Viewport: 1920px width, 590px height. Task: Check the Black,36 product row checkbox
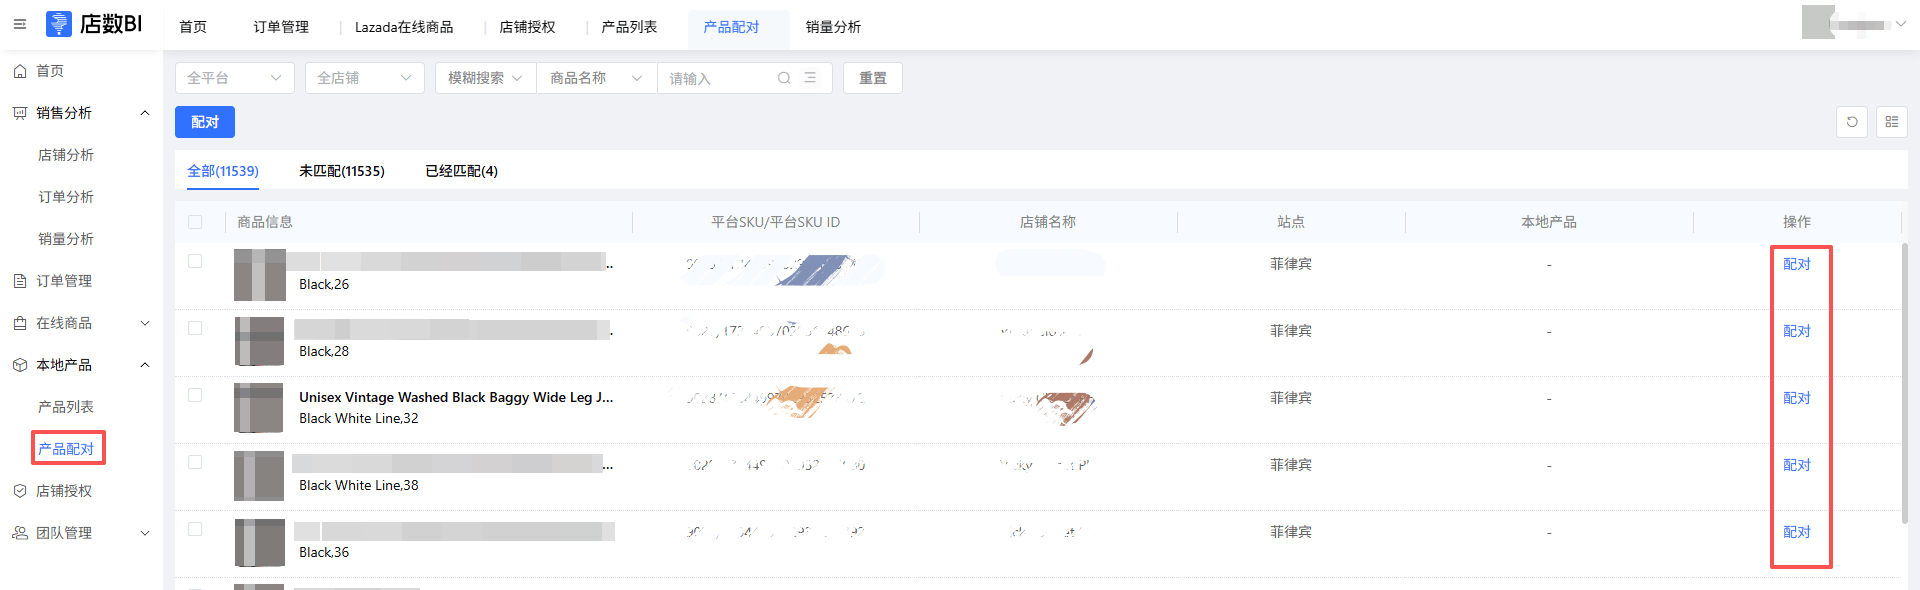195,529
